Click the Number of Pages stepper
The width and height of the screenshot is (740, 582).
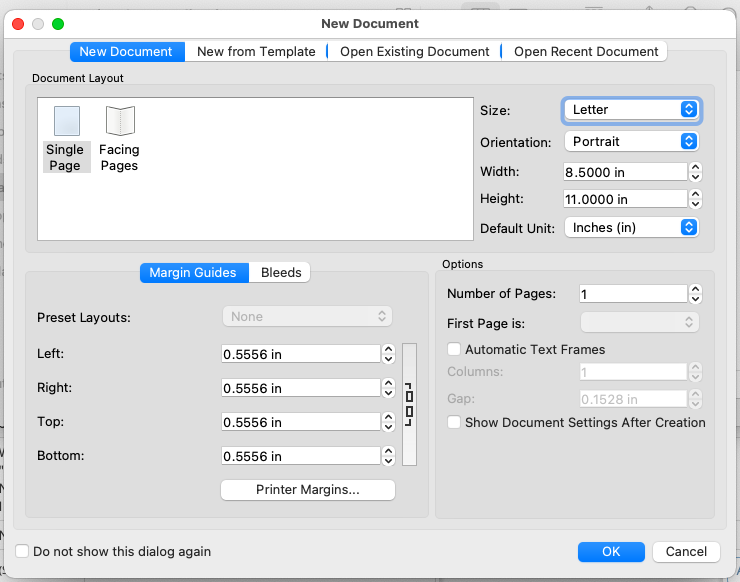696,294
